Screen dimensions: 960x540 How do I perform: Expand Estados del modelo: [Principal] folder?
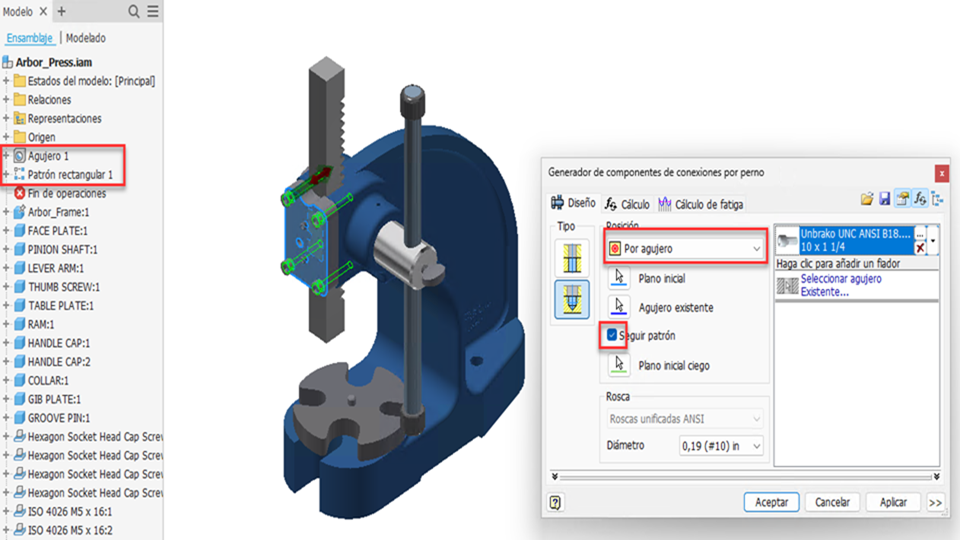tap(6, 81)
